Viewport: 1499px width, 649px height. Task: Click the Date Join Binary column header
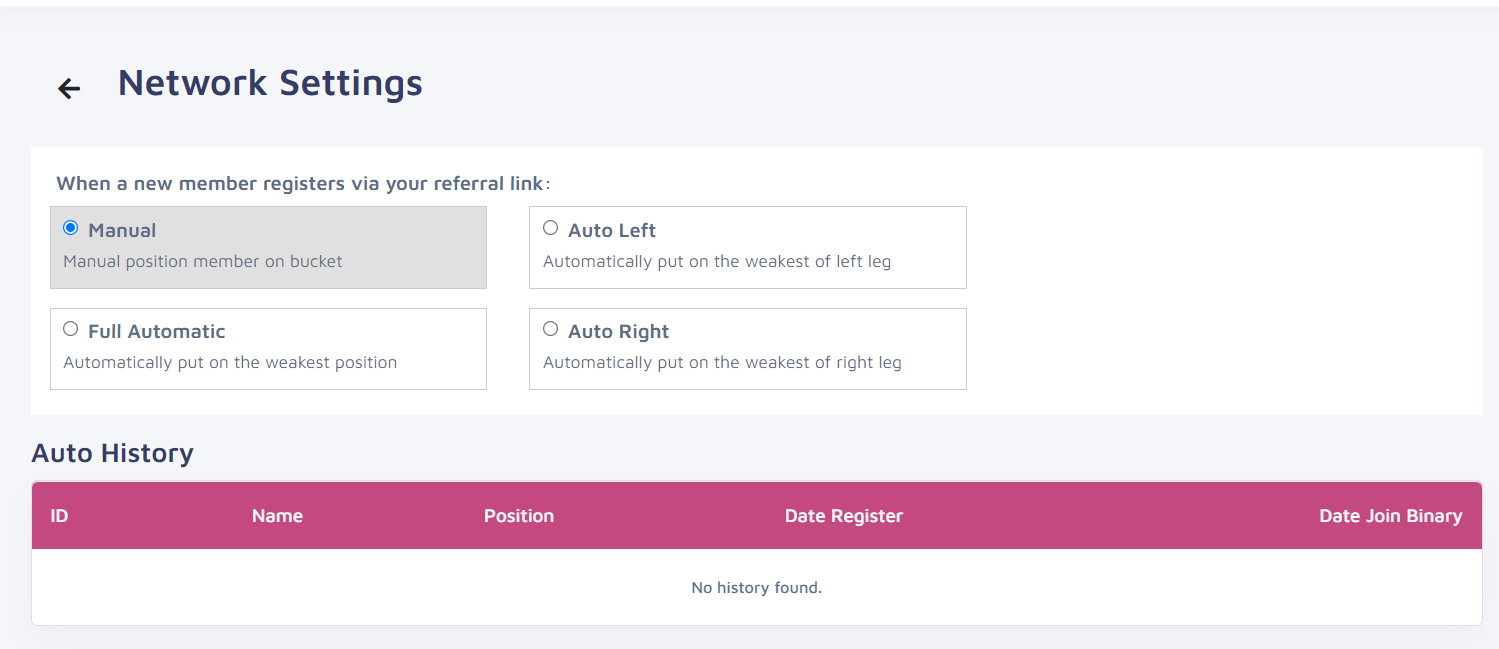pyautogui.click(x=1391, y=516)
